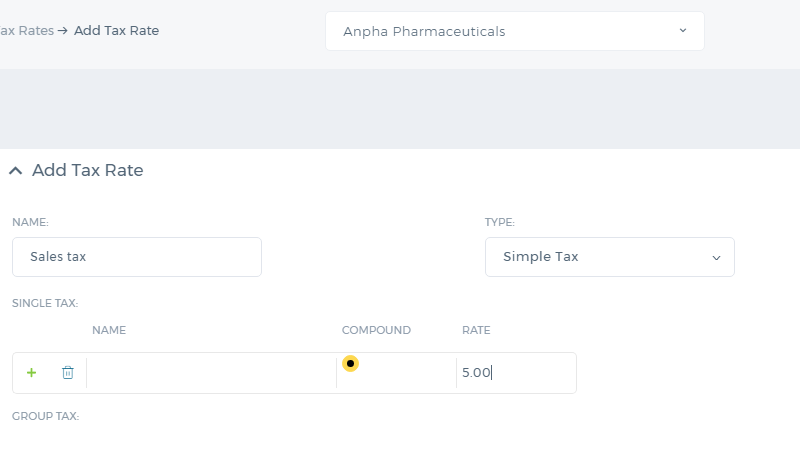800x449 pixels.
Task: Click the SINGLE TAX section label
Action: [45, 303]
